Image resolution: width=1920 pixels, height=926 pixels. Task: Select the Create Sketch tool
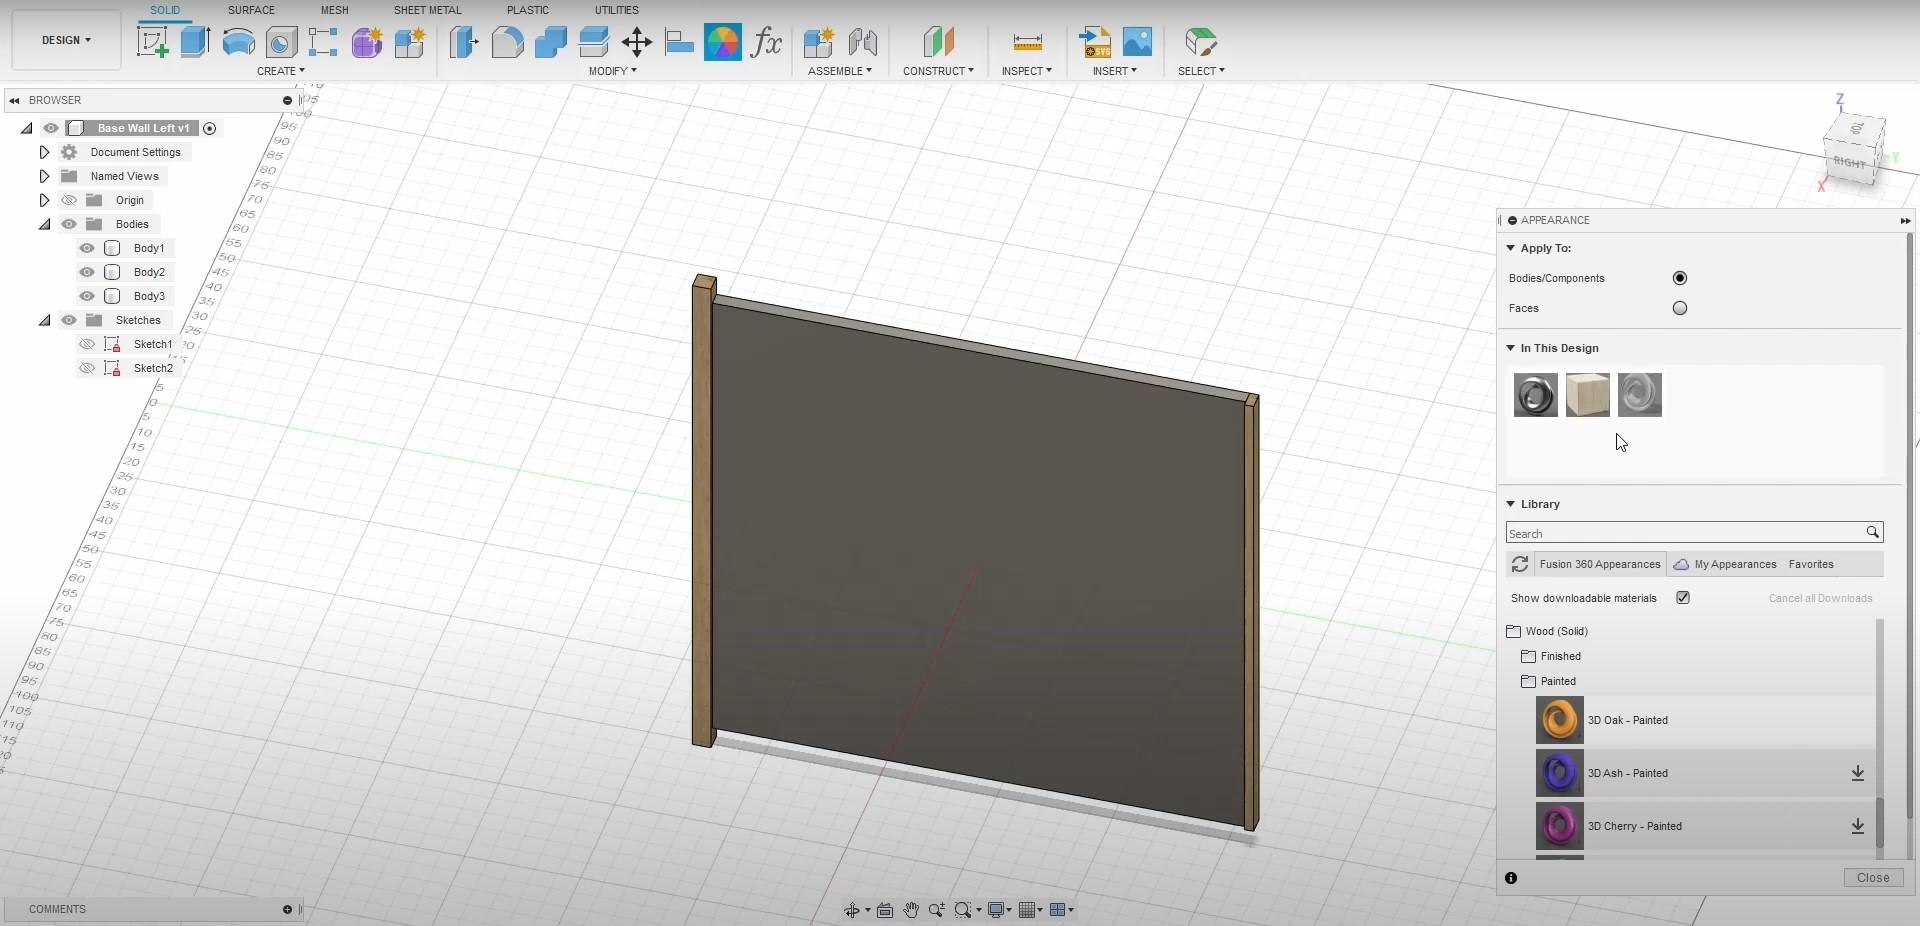coord(153,42)
